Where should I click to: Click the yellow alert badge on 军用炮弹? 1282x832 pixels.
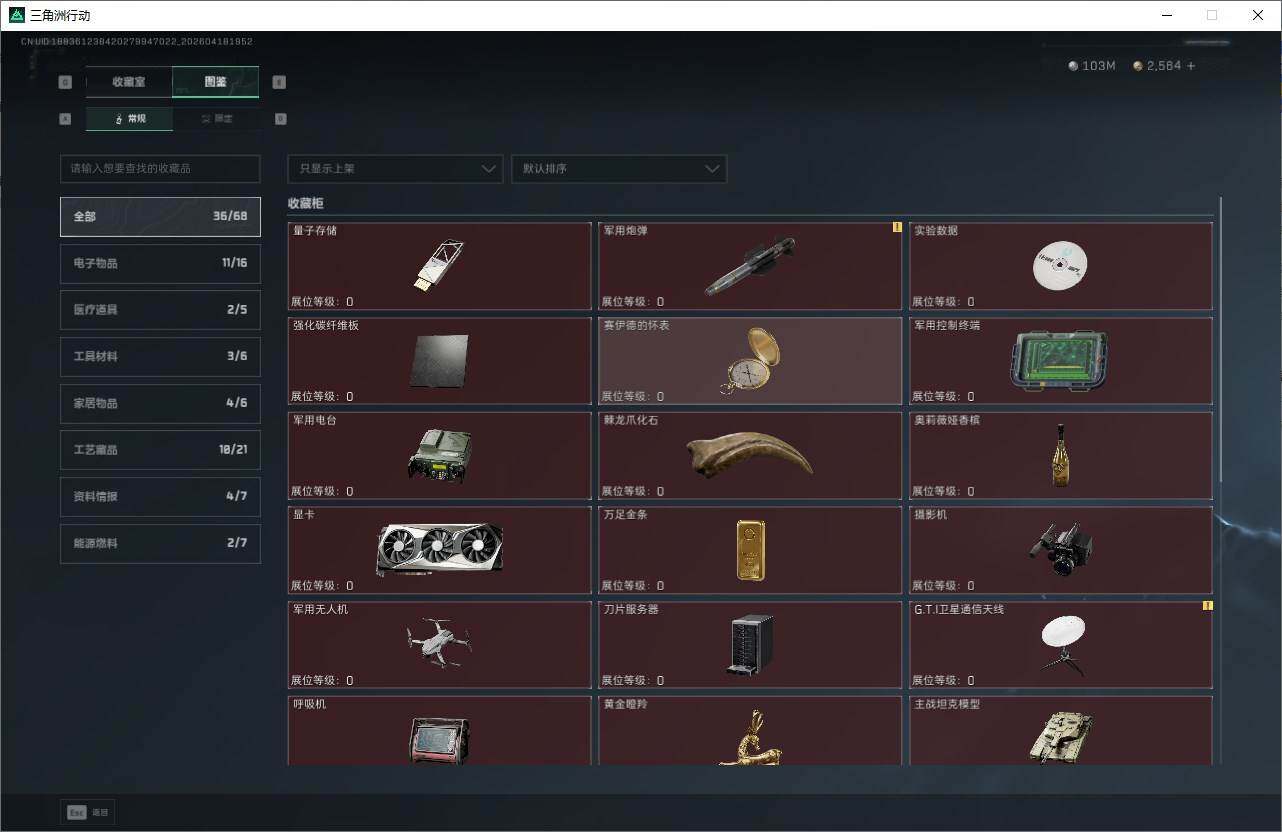pyautogui.click(x=897, y=227)
